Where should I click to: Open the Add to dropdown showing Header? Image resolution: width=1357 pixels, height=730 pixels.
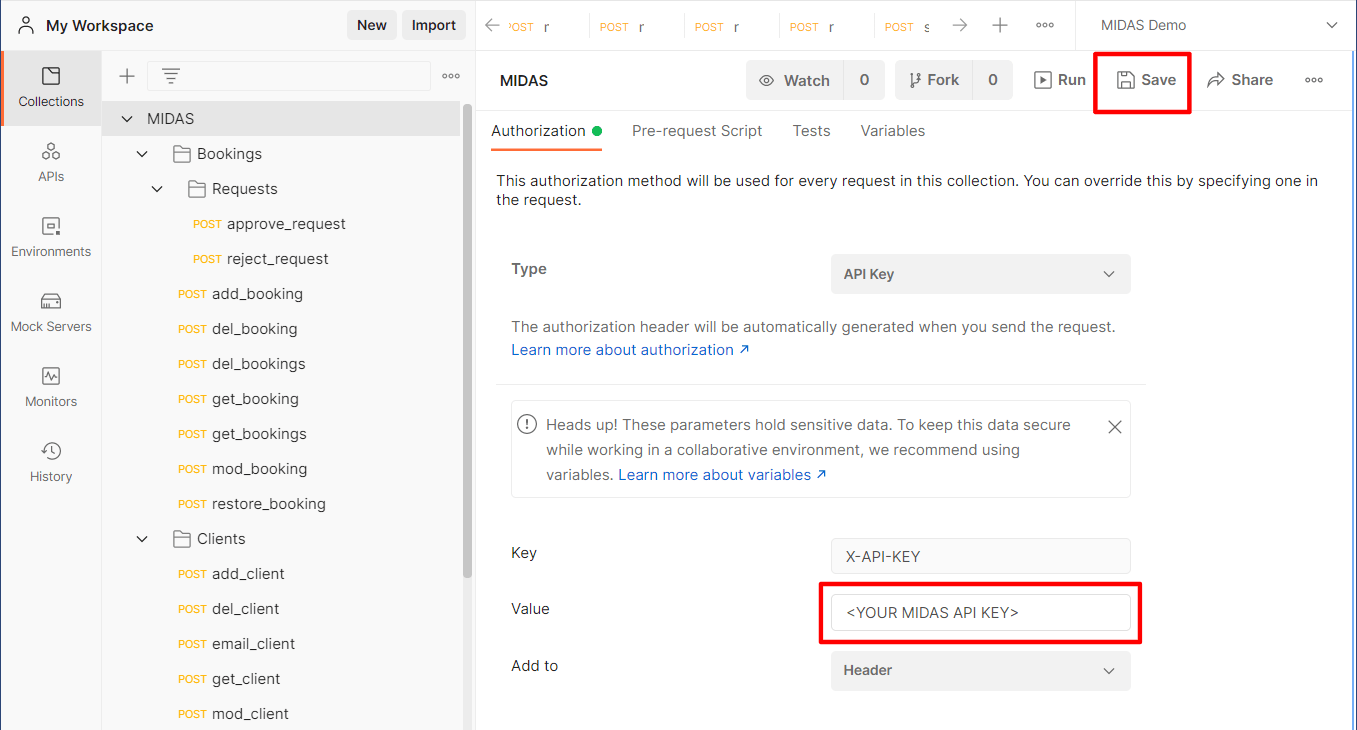point(981,670)
